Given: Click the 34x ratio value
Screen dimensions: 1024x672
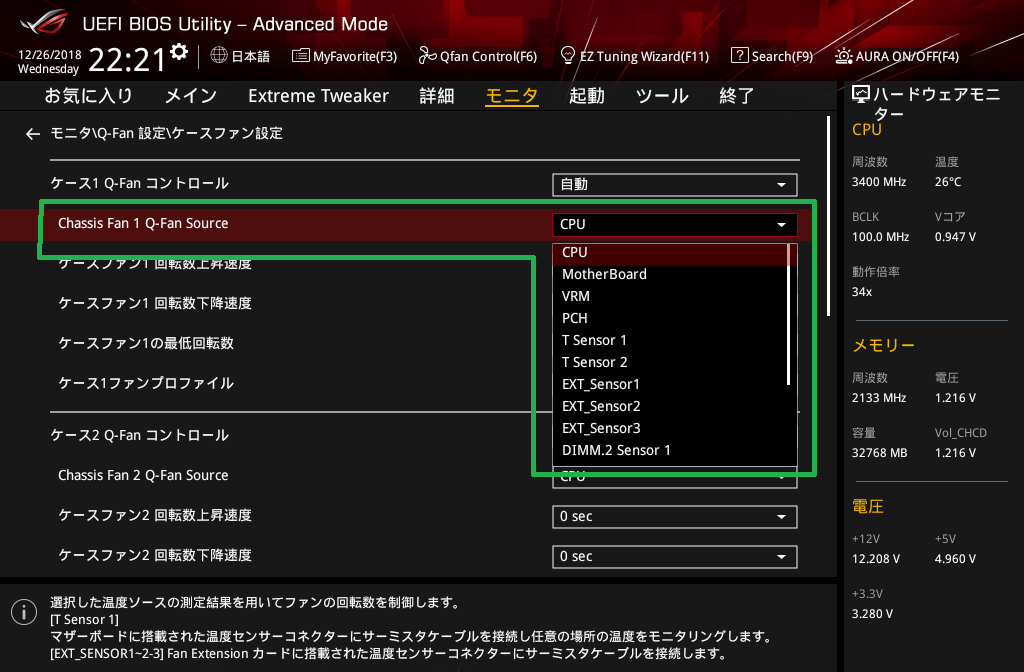Looking at the screenshot, I should (x=862, y=292).
